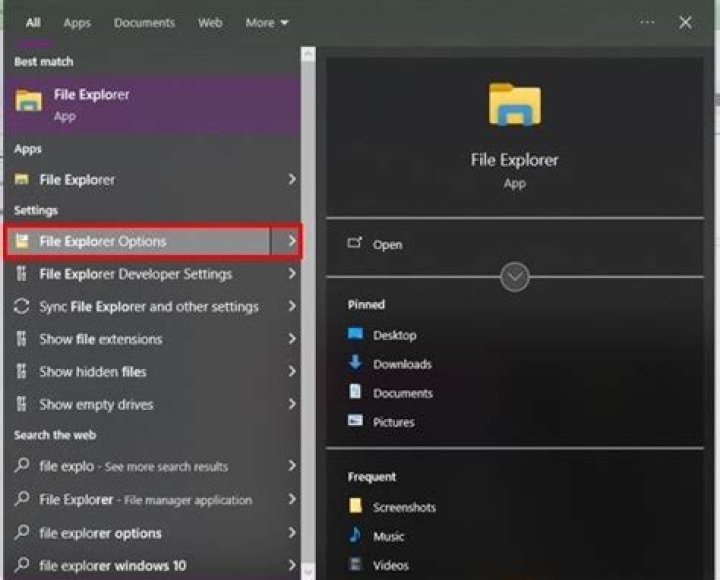Select the 'Show file extensions' result
The width and height of the screenshot is (720, 580).
(101, 339)
